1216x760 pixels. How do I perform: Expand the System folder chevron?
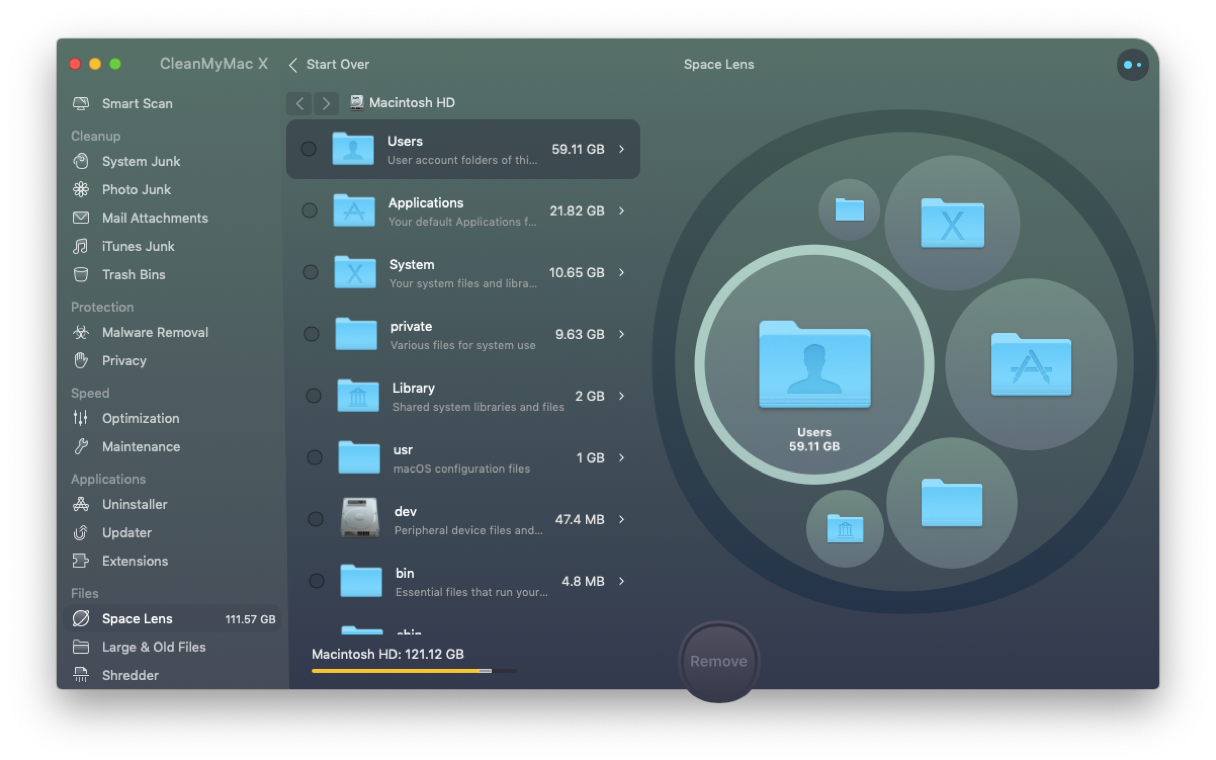(621, 273)
